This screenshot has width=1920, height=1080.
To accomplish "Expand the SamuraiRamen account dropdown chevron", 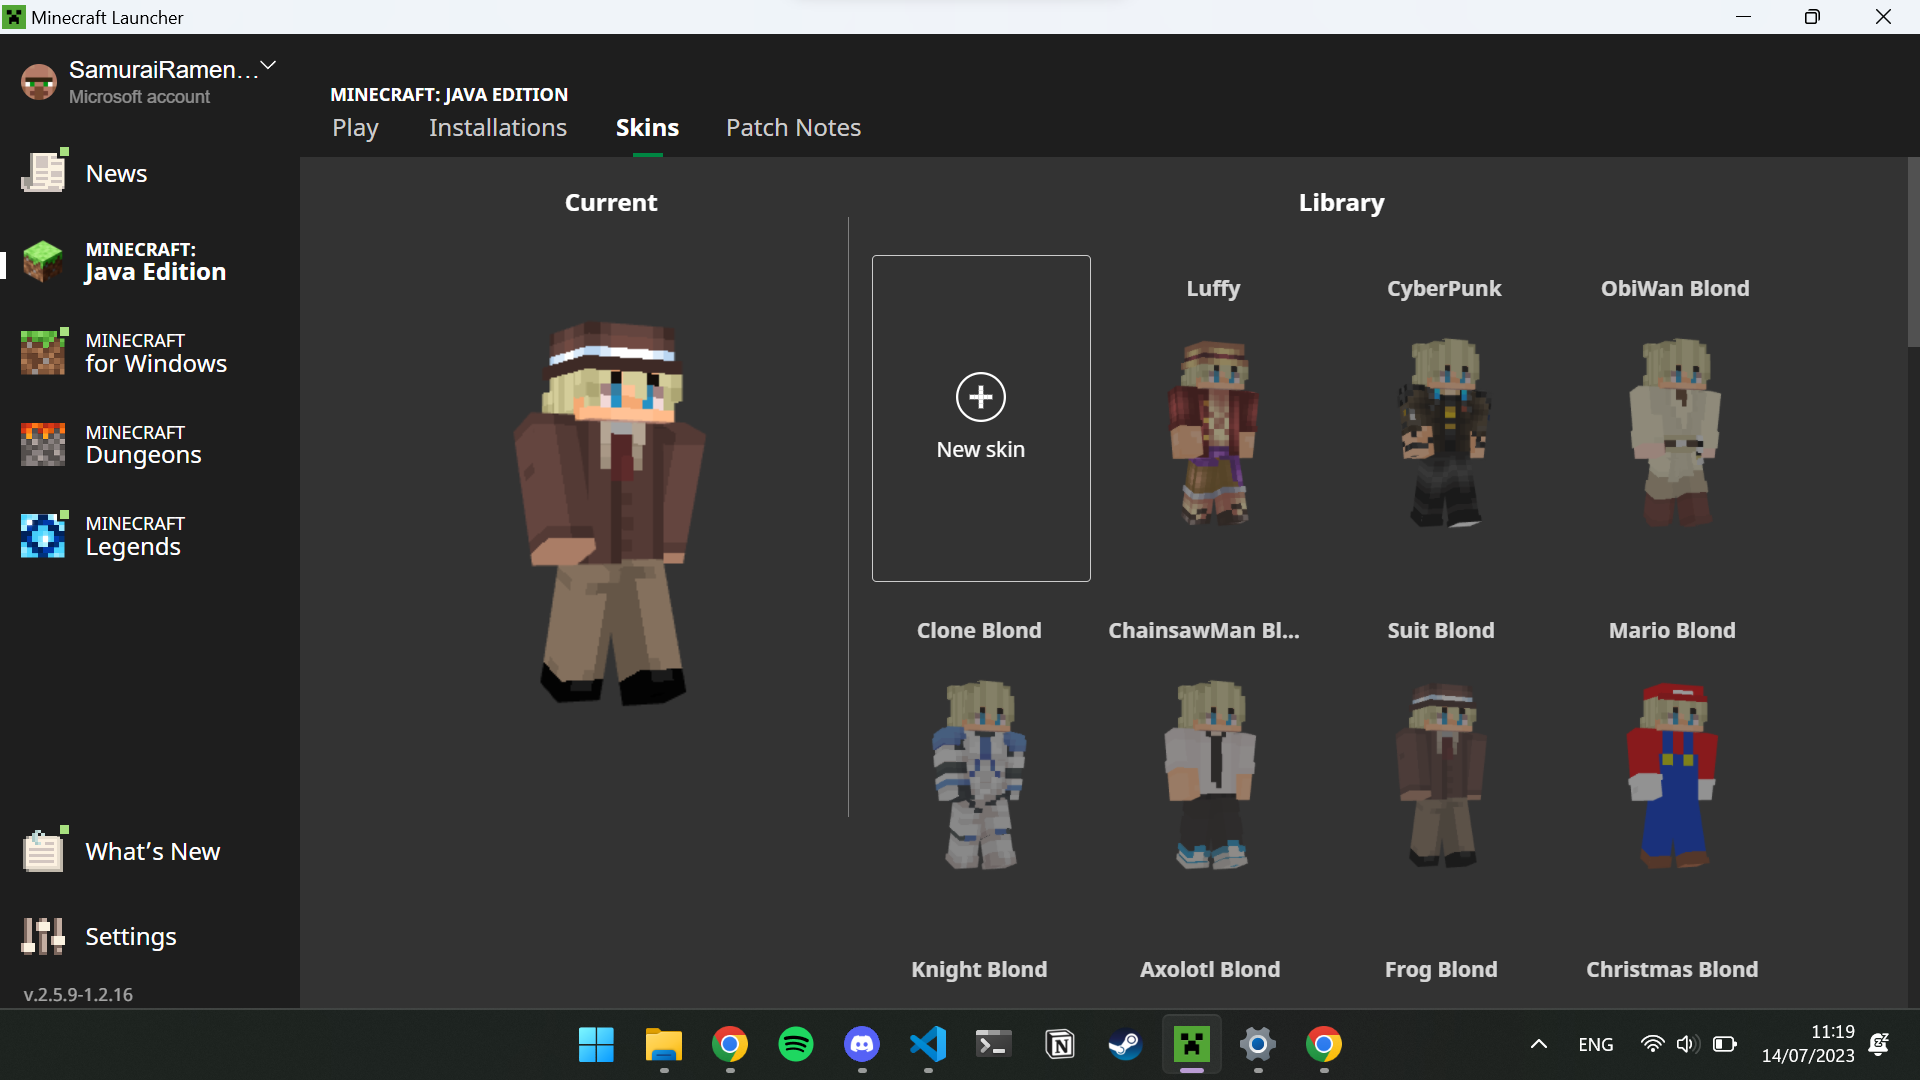I will coord(267,67).
